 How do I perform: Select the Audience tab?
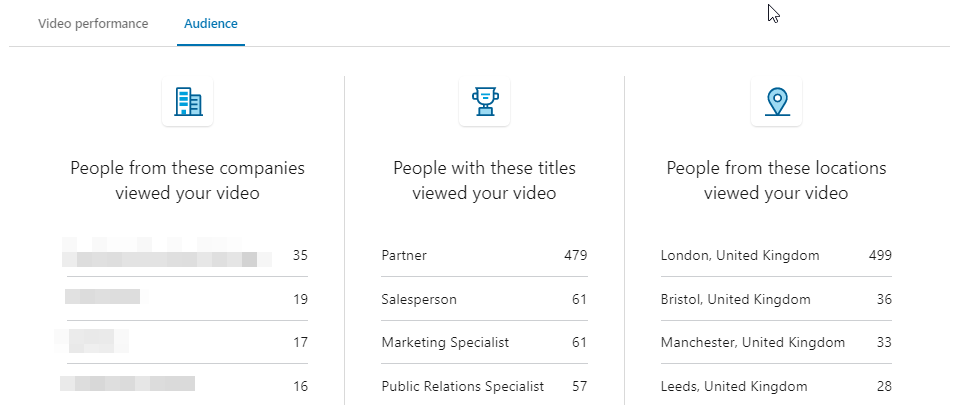[211, 24]
